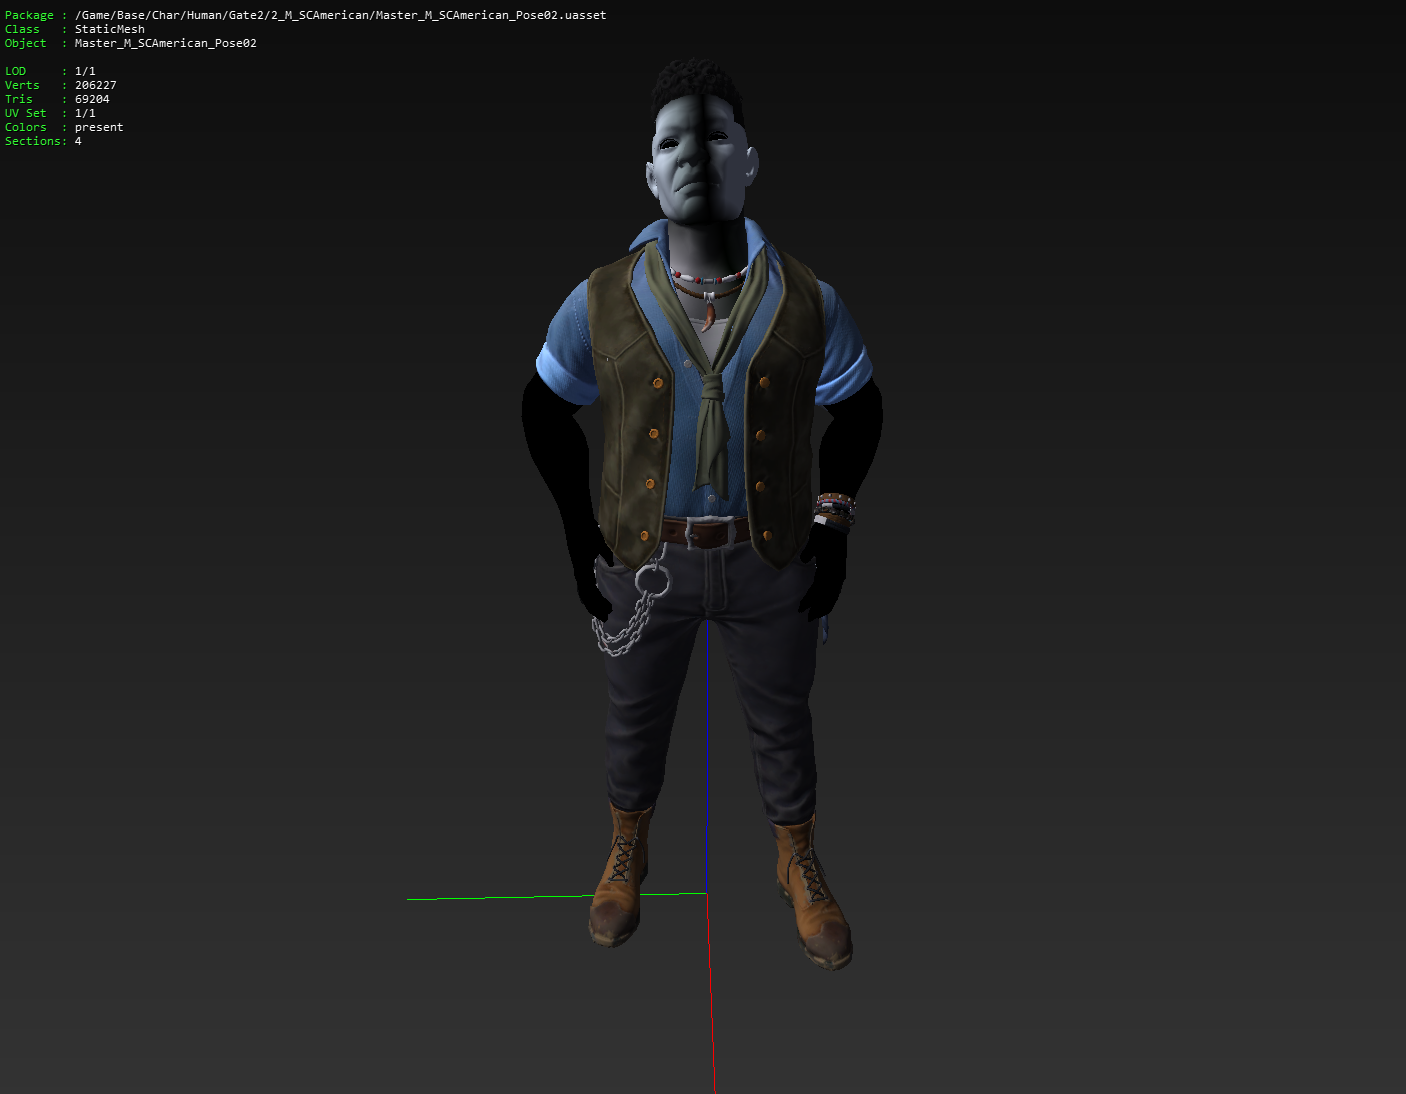Click the Tris count 69204
The image size is (1406, 1094).
click(x=92, y=99)
